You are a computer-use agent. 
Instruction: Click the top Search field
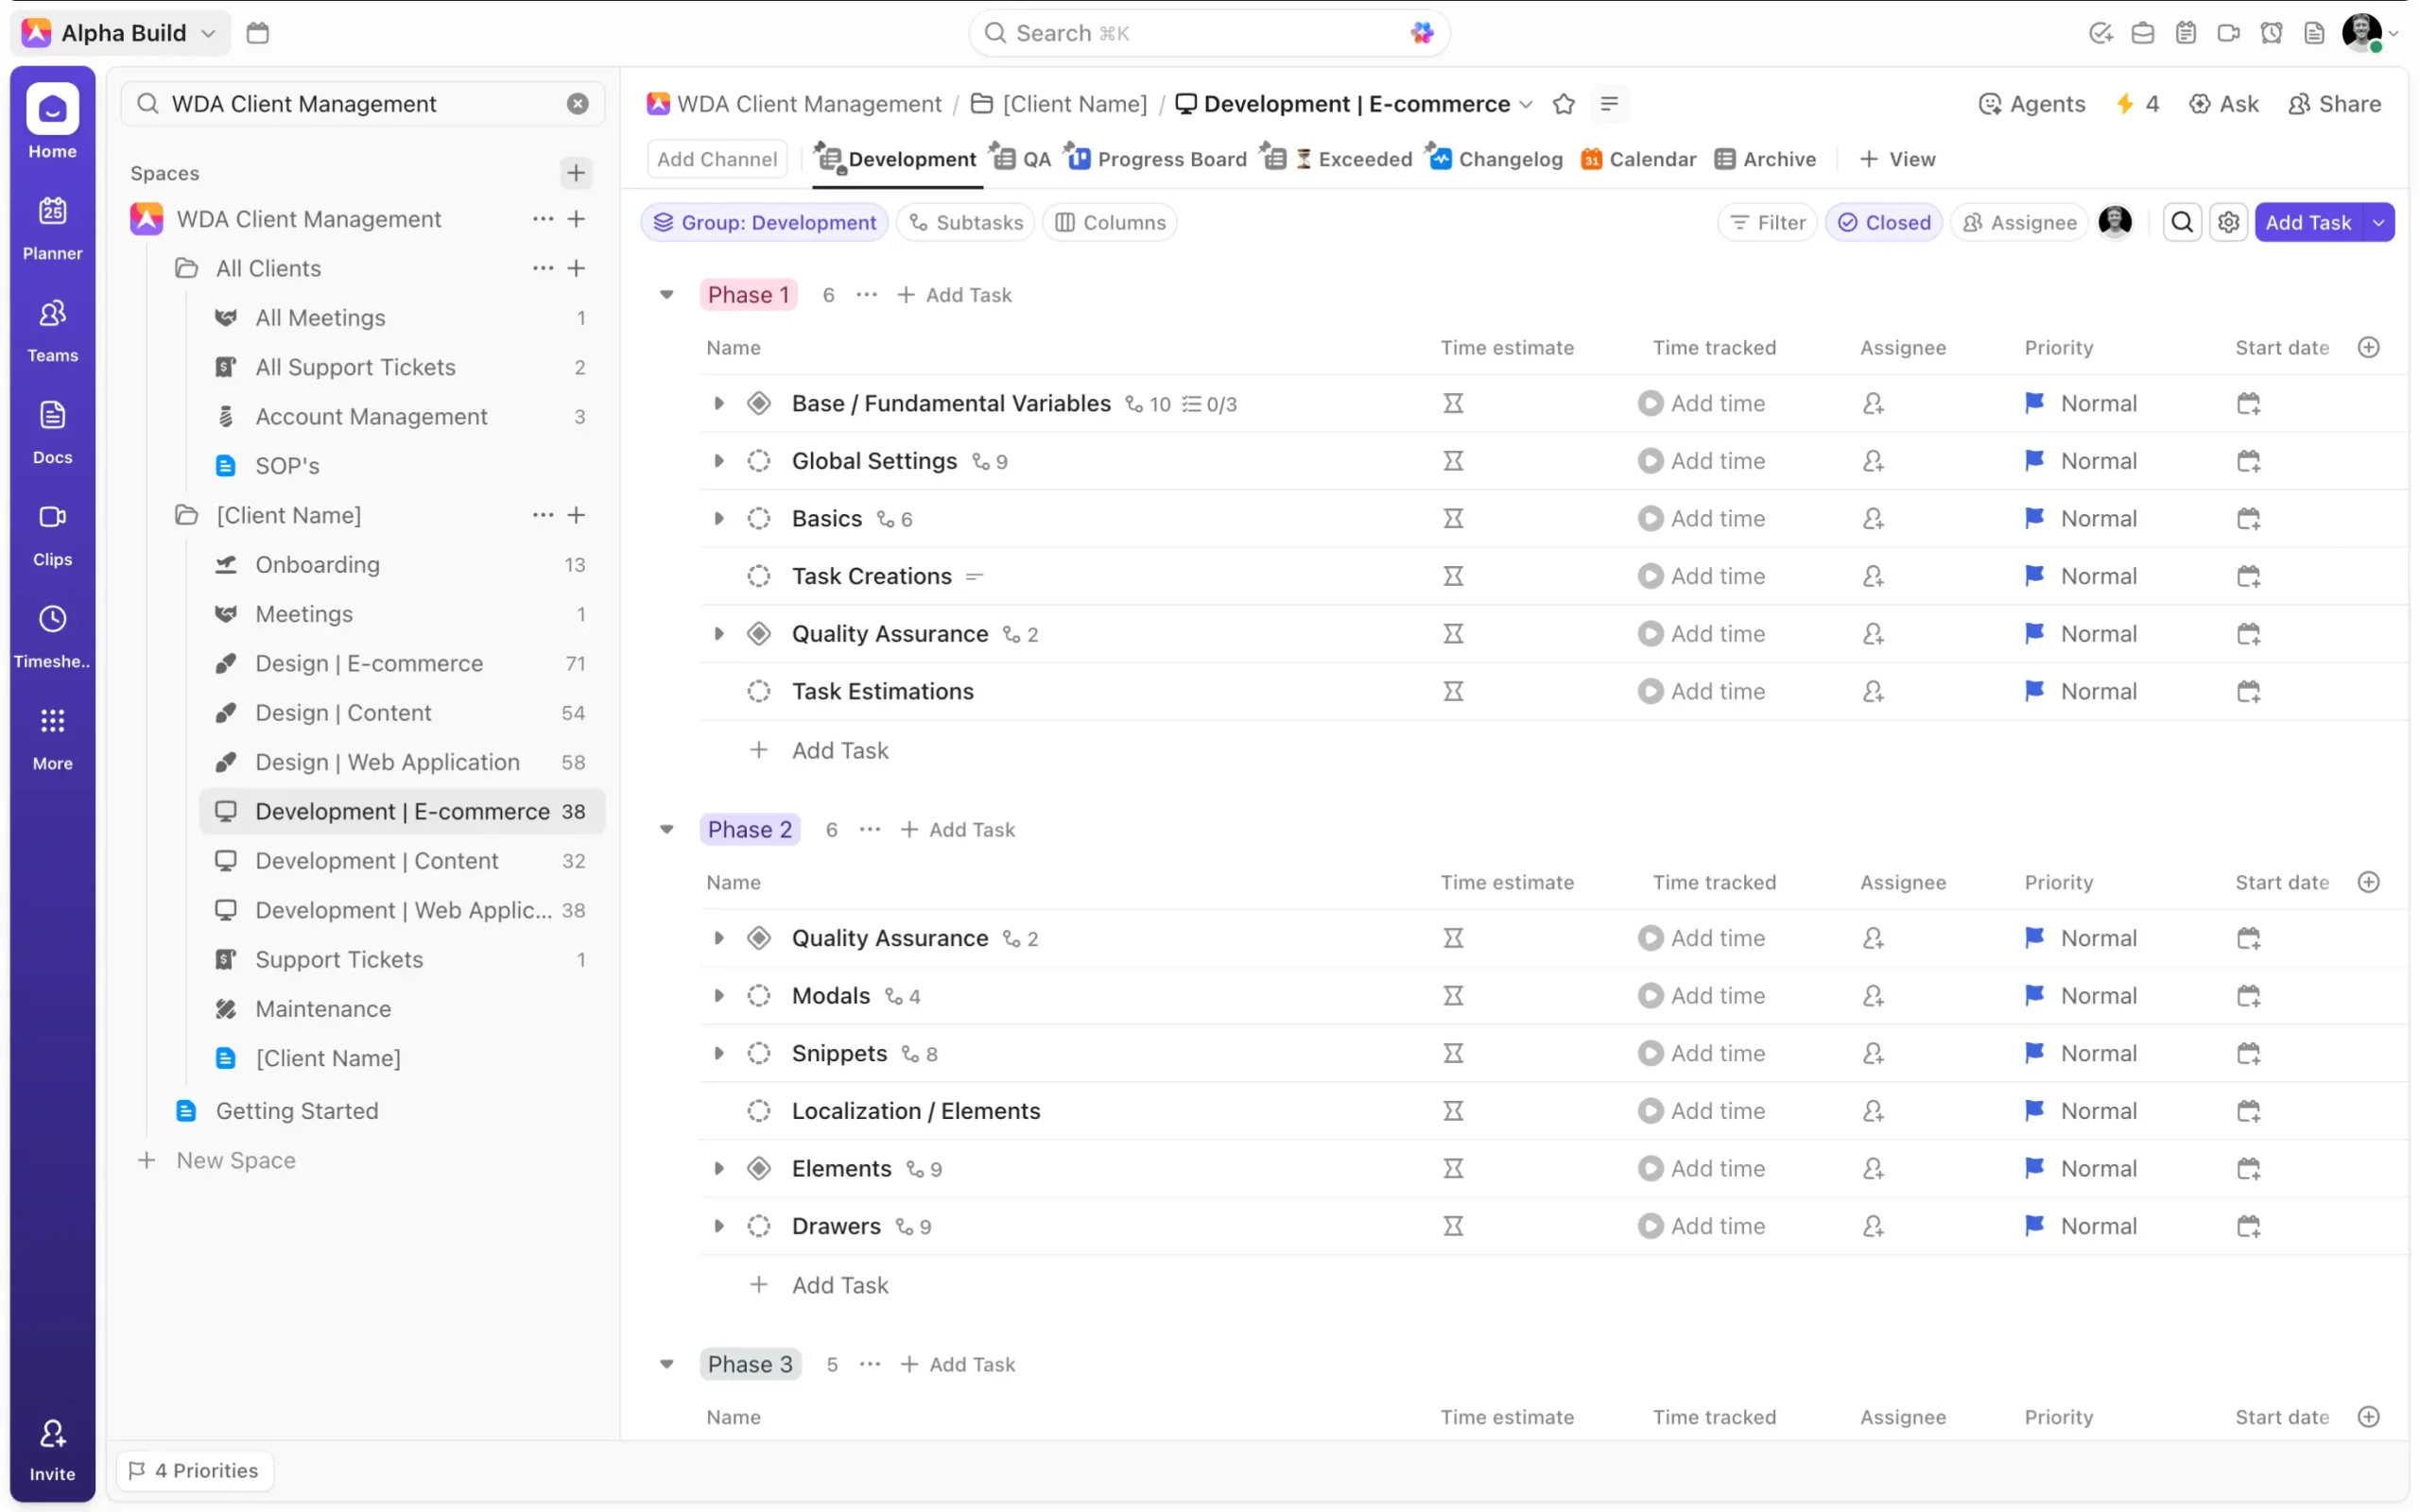click(1208, 33)
